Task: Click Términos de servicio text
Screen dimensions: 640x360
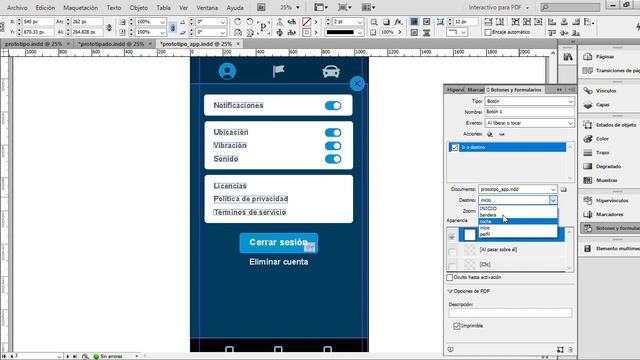Action: click(250, 212)
